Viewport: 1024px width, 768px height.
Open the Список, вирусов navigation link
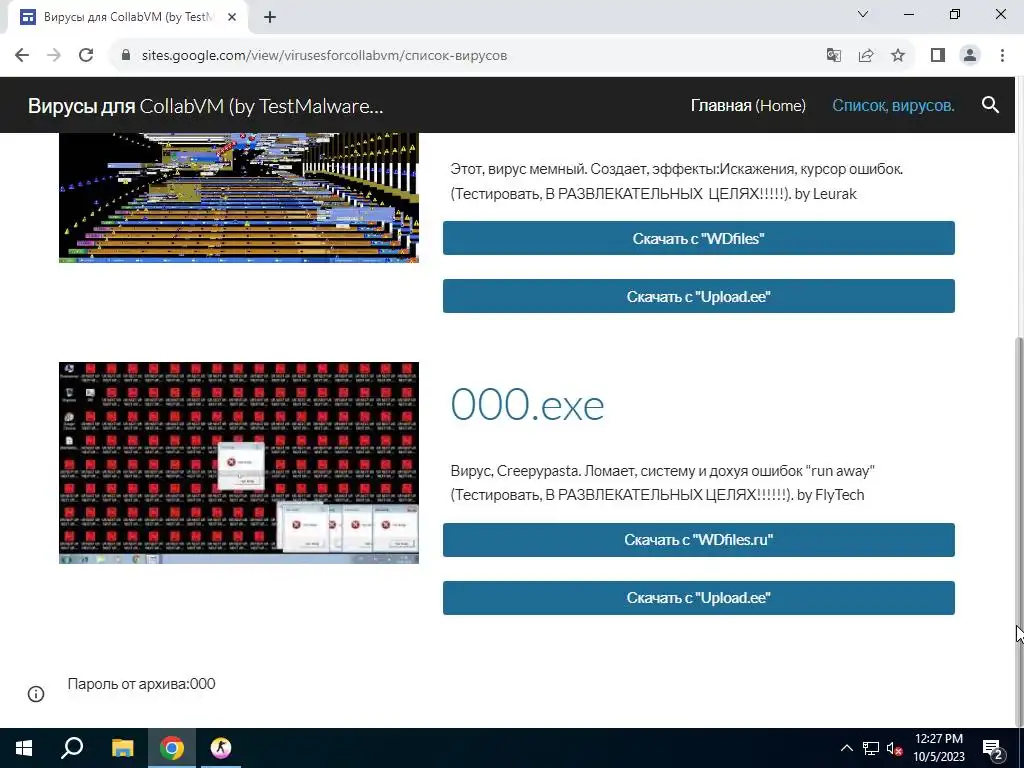pos(893,105)
